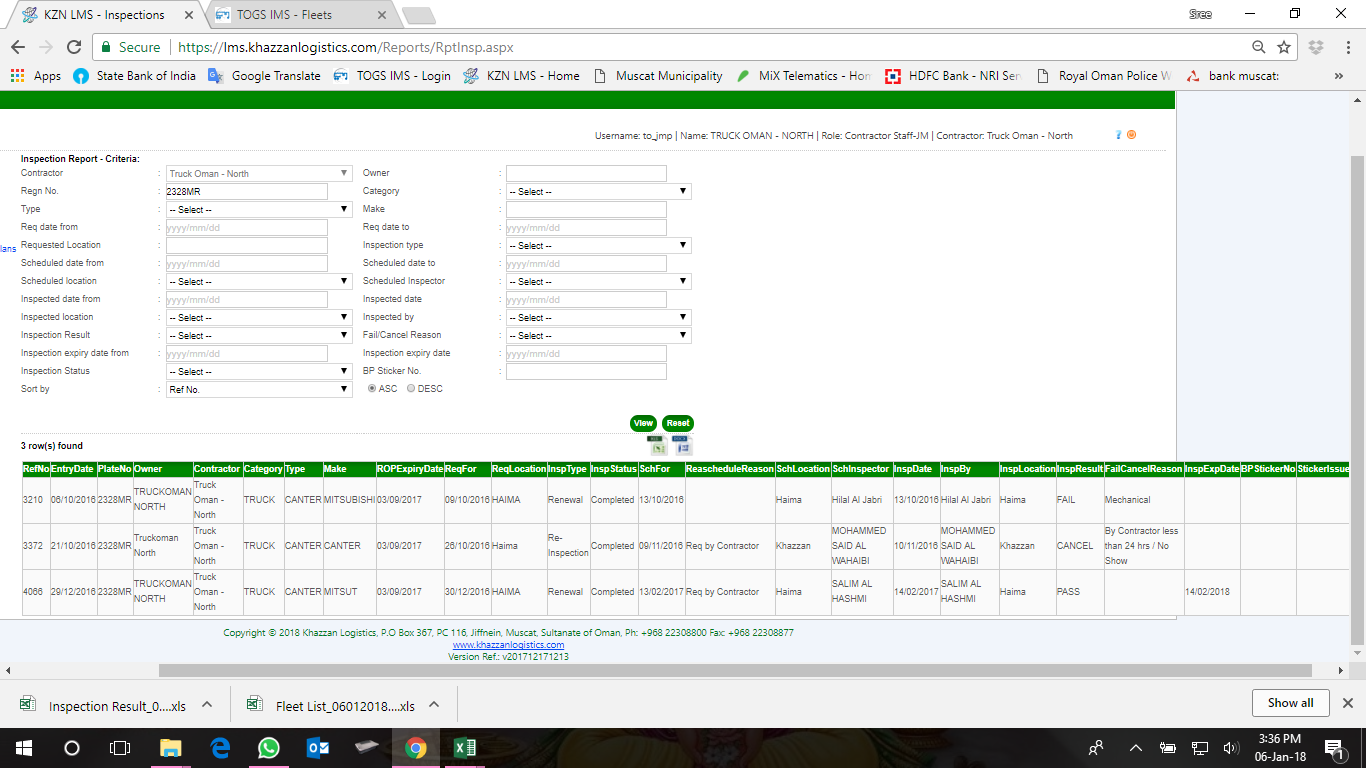Open the KZN LMS - Home bookmark

pyautogui.click(x=521, y=76)
